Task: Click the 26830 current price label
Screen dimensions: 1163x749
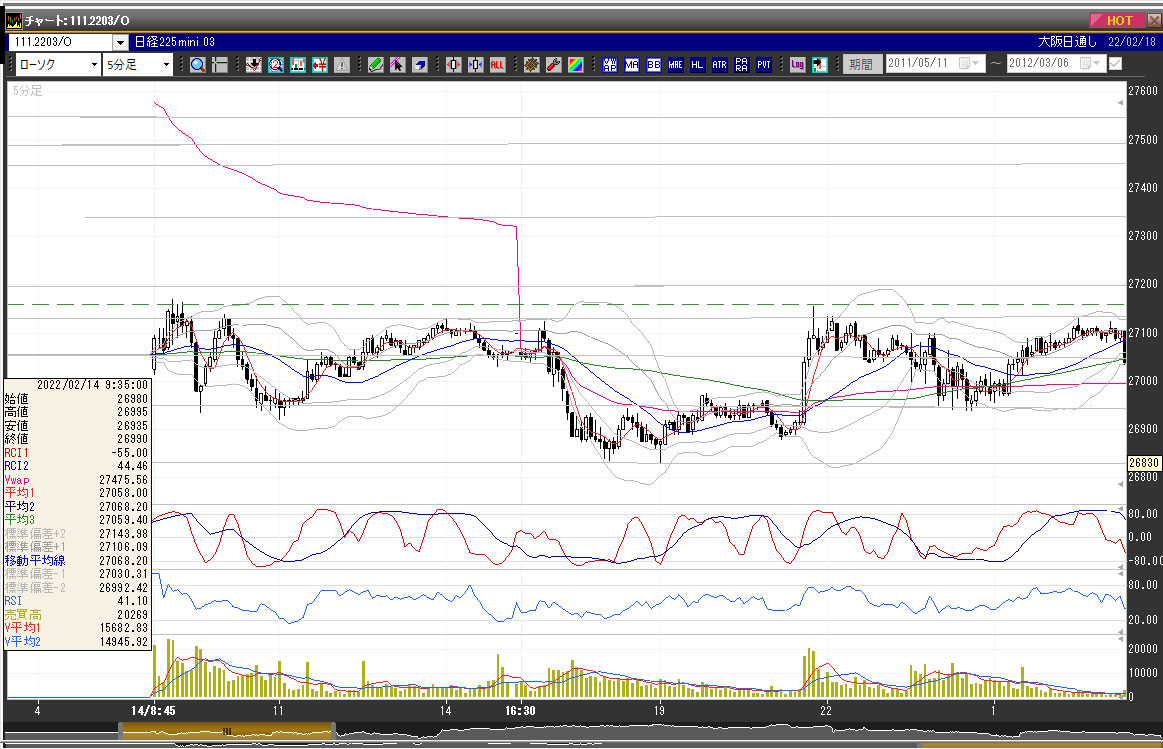Action: pos(1143,463)
